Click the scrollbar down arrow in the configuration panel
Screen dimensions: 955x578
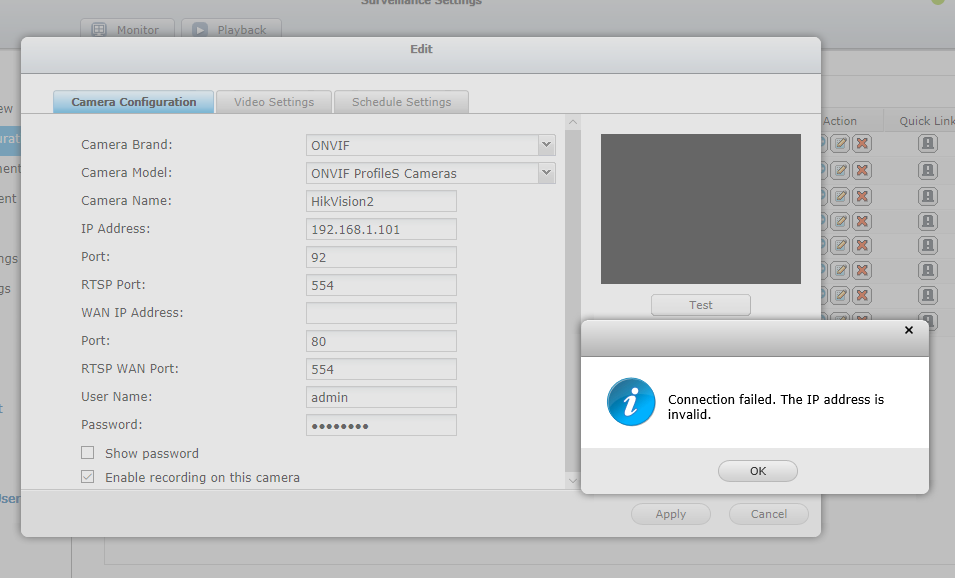coord(573,480)
